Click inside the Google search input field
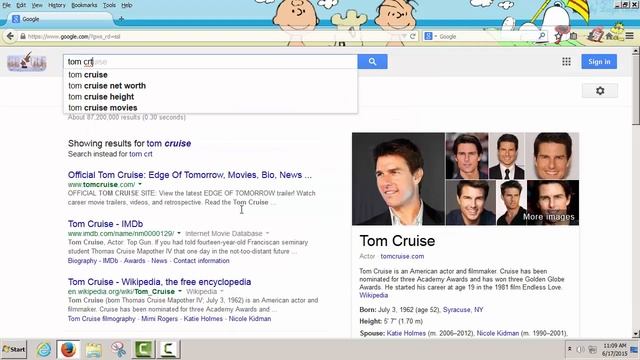This screenshot has width=640, height=360. 210,62
